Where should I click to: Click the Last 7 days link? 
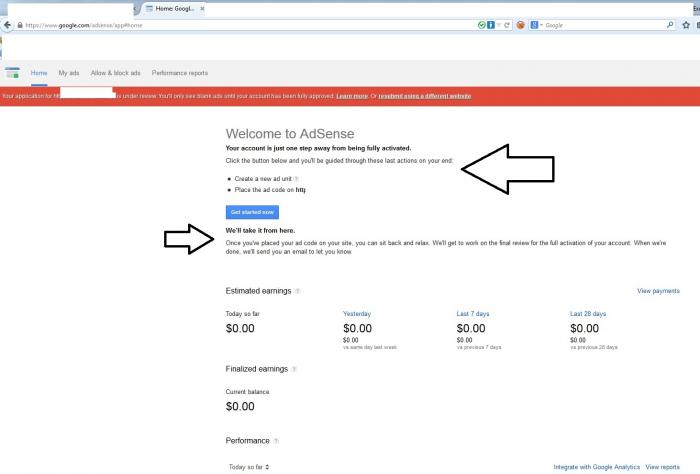click(473, 314)
